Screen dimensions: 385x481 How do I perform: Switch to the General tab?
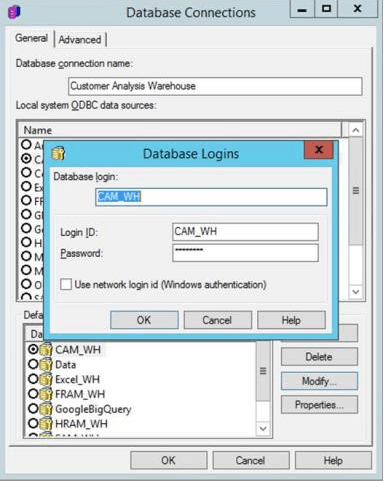click(31, 38)
